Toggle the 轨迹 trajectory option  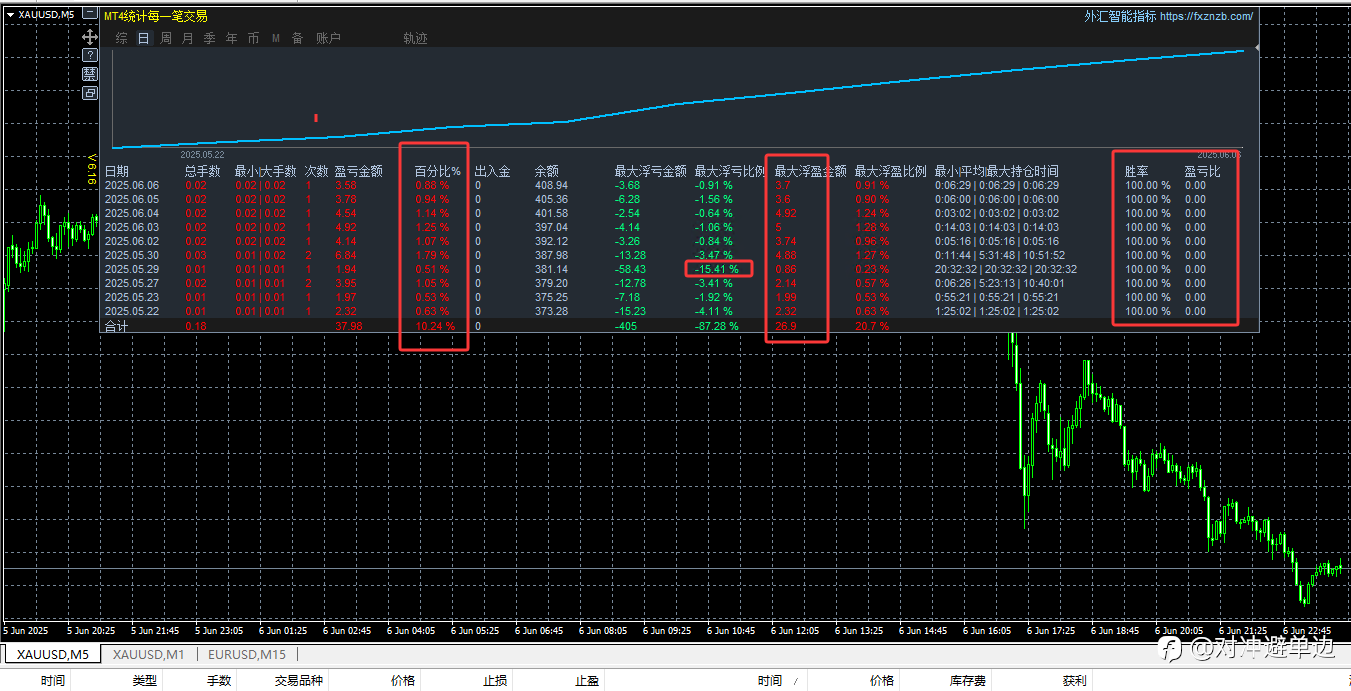coord(415,38)
